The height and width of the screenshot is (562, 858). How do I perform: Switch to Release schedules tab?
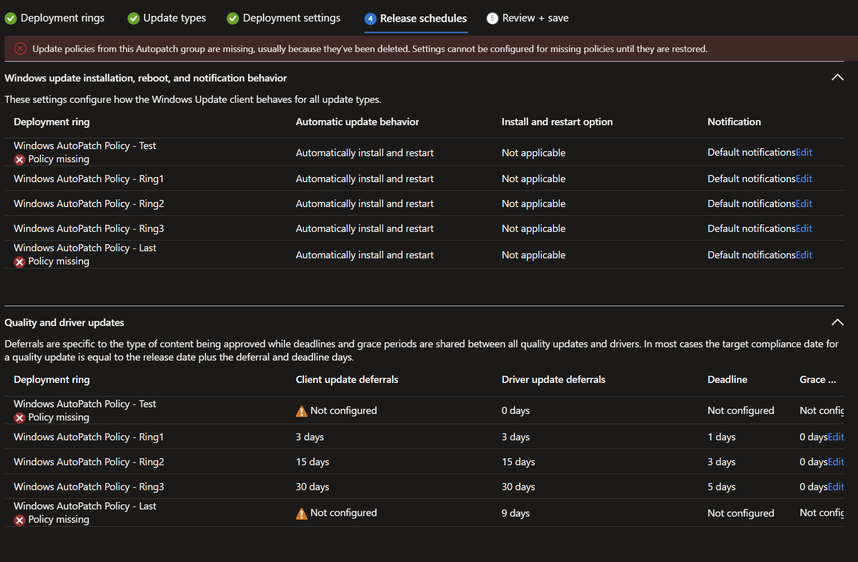pos(423,18)
